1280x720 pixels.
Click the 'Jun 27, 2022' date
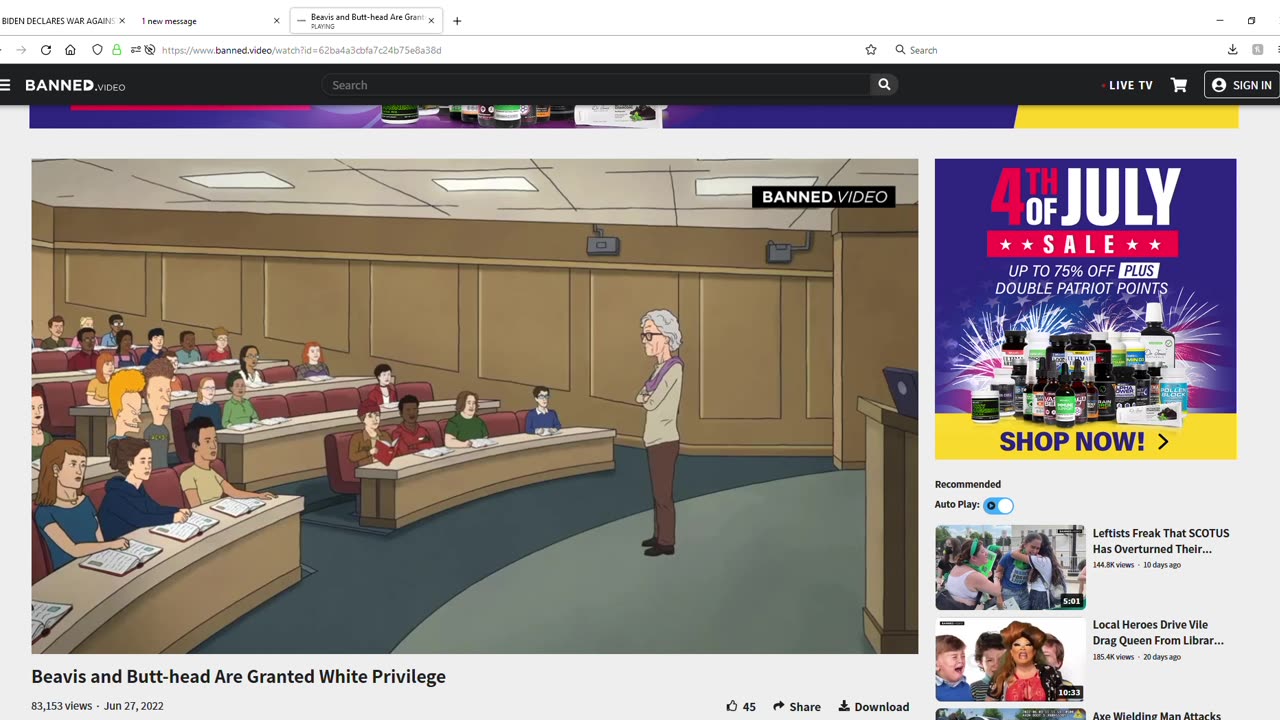coord(133,706)
